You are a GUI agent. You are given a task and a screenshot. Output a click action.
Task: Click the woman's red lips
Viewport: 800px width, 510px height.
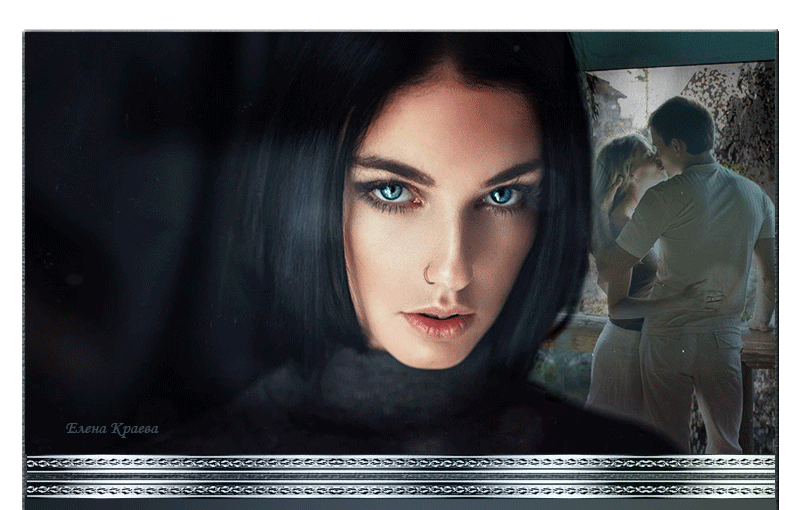[439, 322]
